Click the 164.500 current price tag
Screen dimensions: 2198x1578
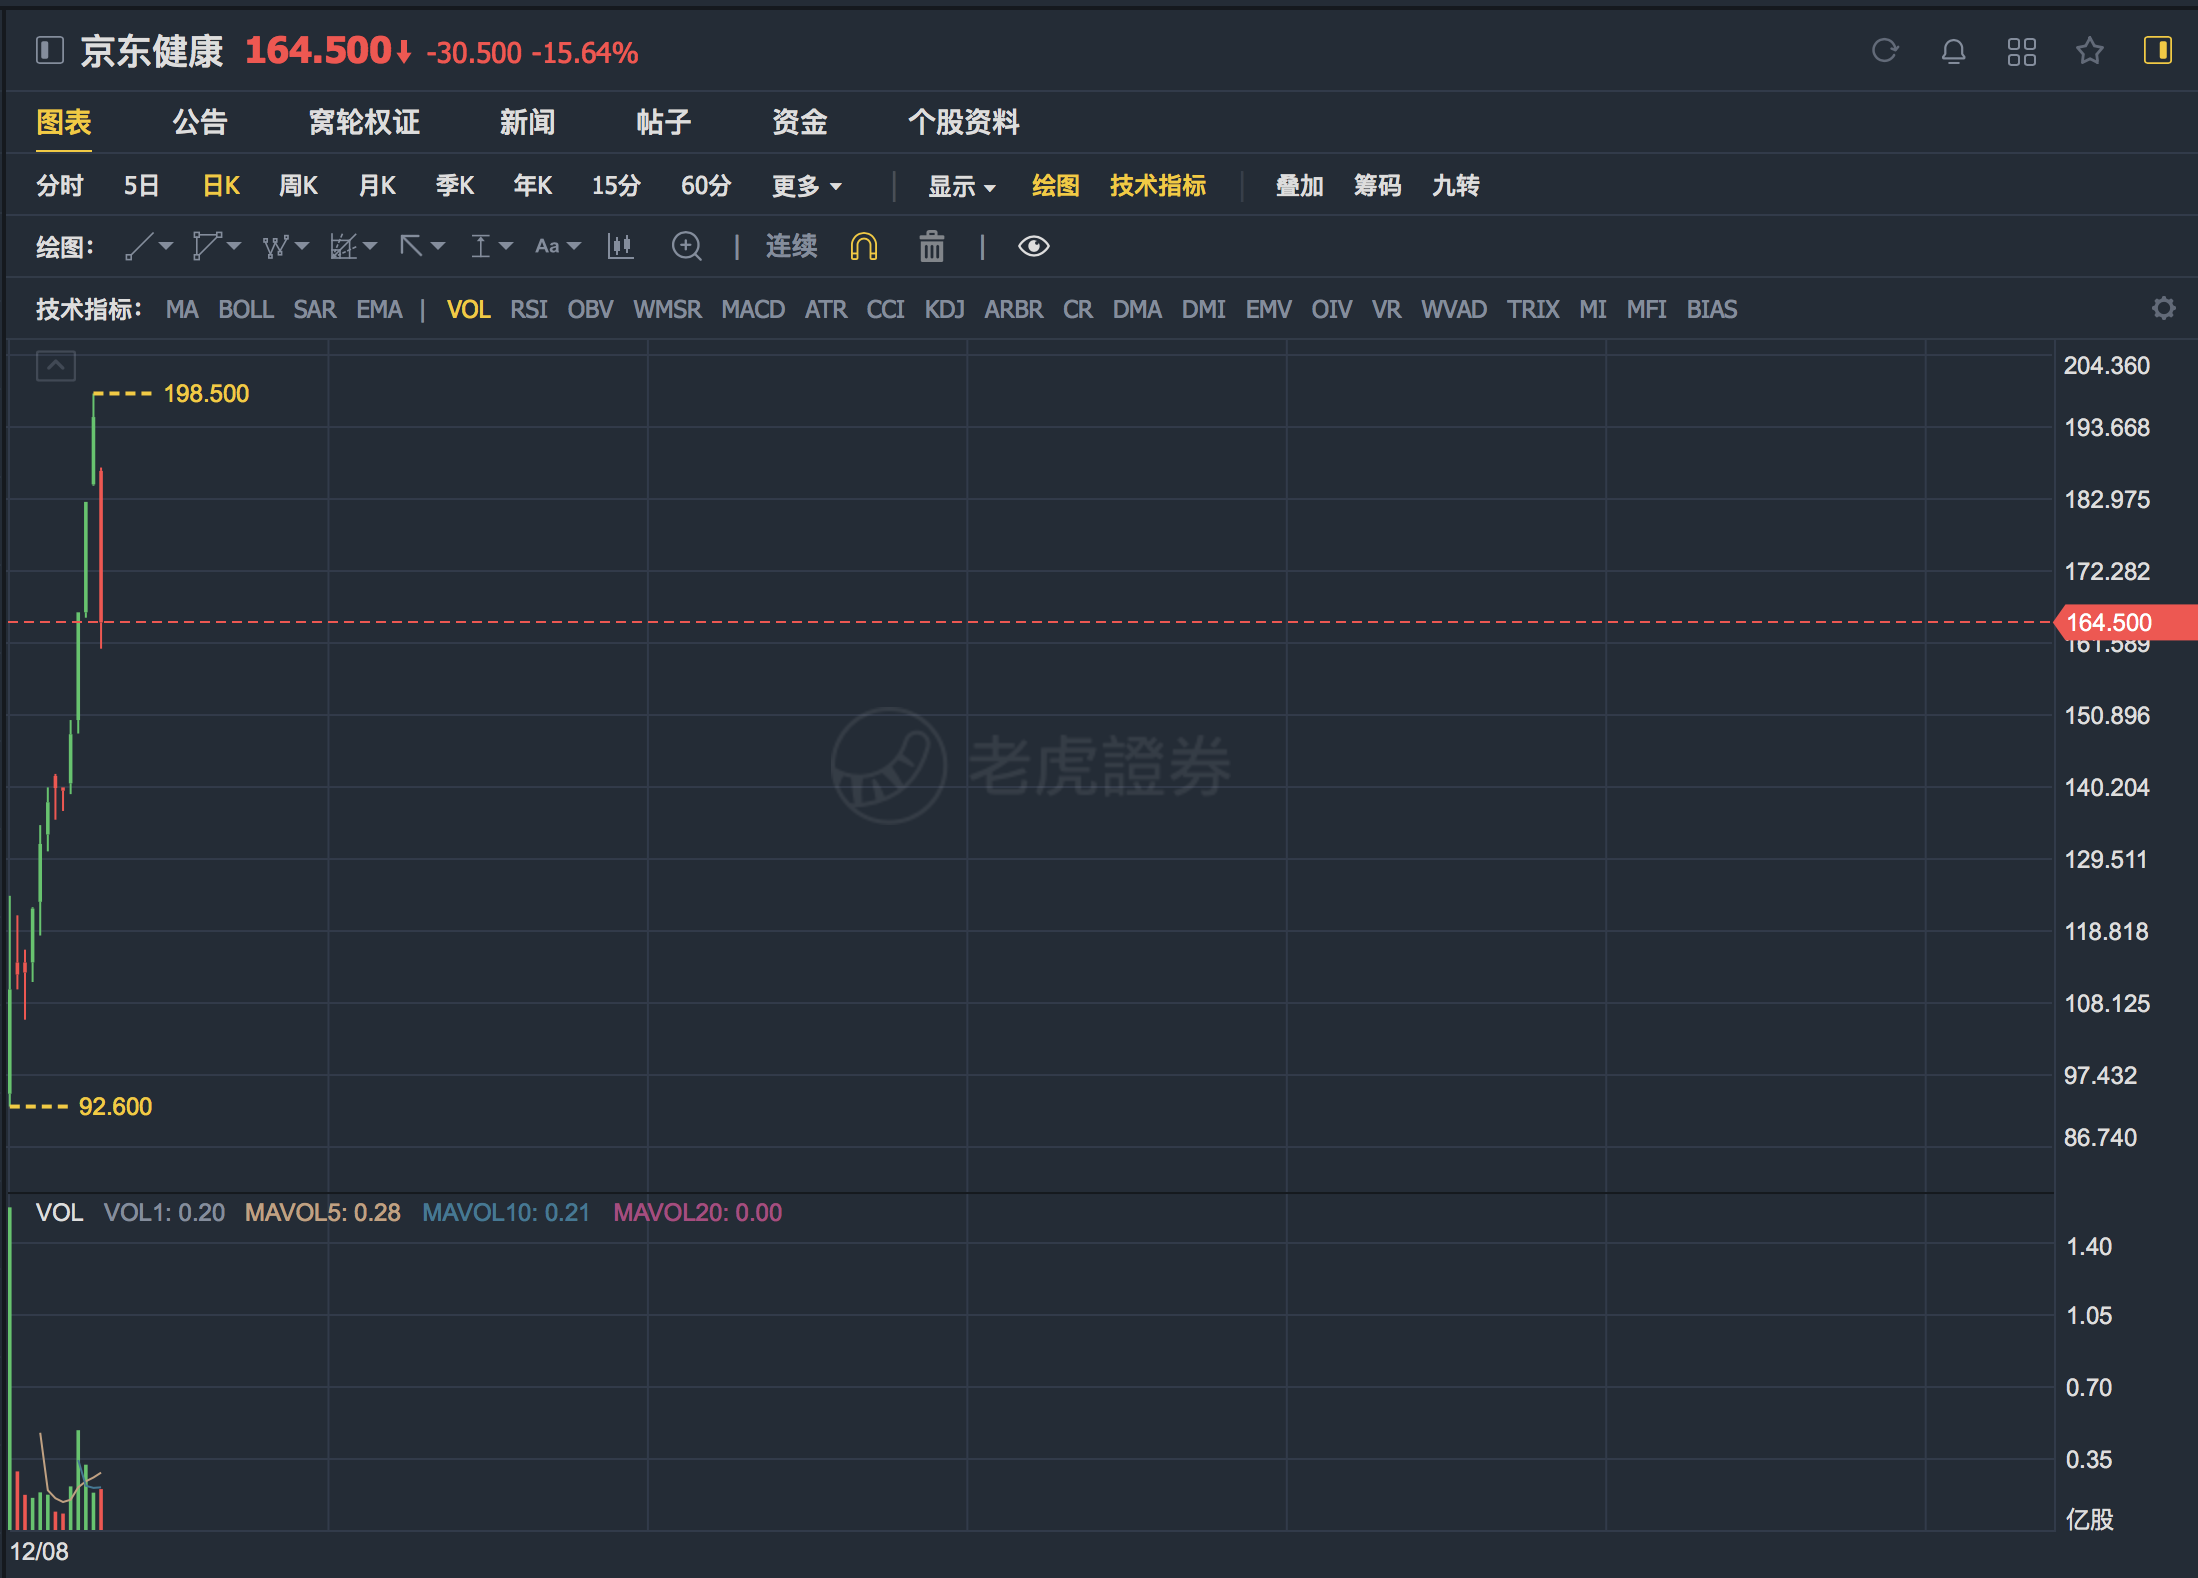[x=2124, y=622]
